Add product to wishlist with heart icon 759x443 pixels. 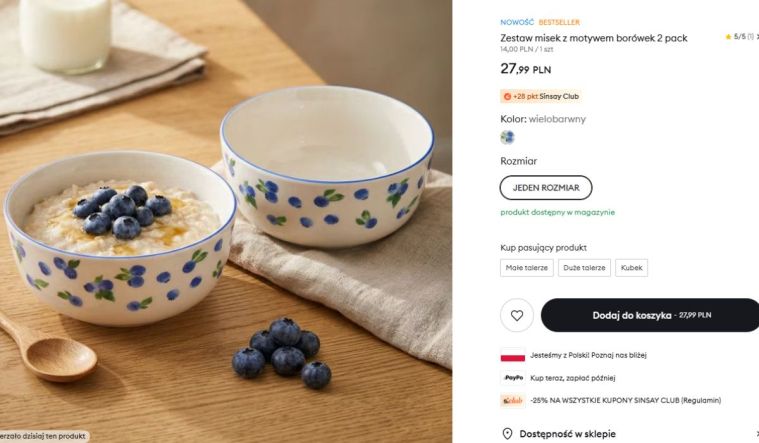tap(517, 315)
